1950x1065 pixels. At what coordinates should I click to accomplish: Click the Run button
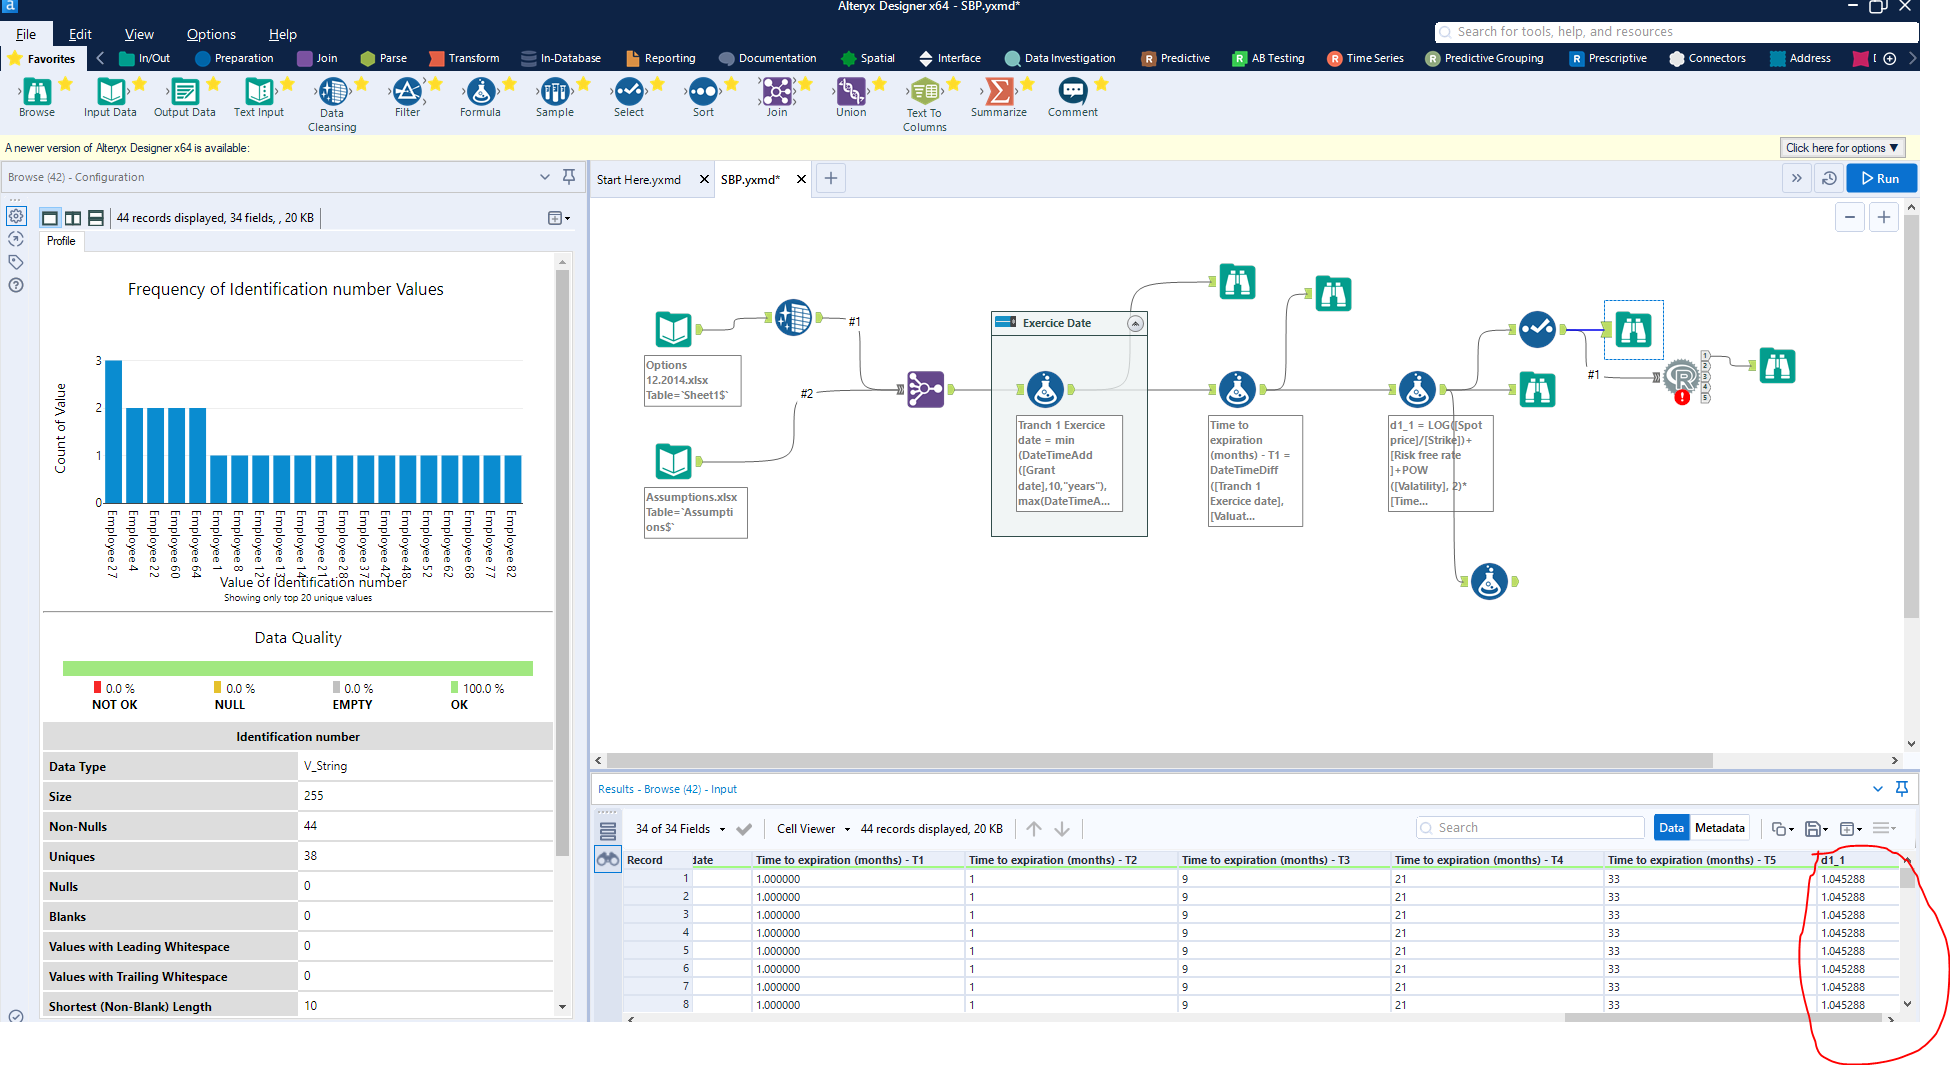tap(1881, 178)
